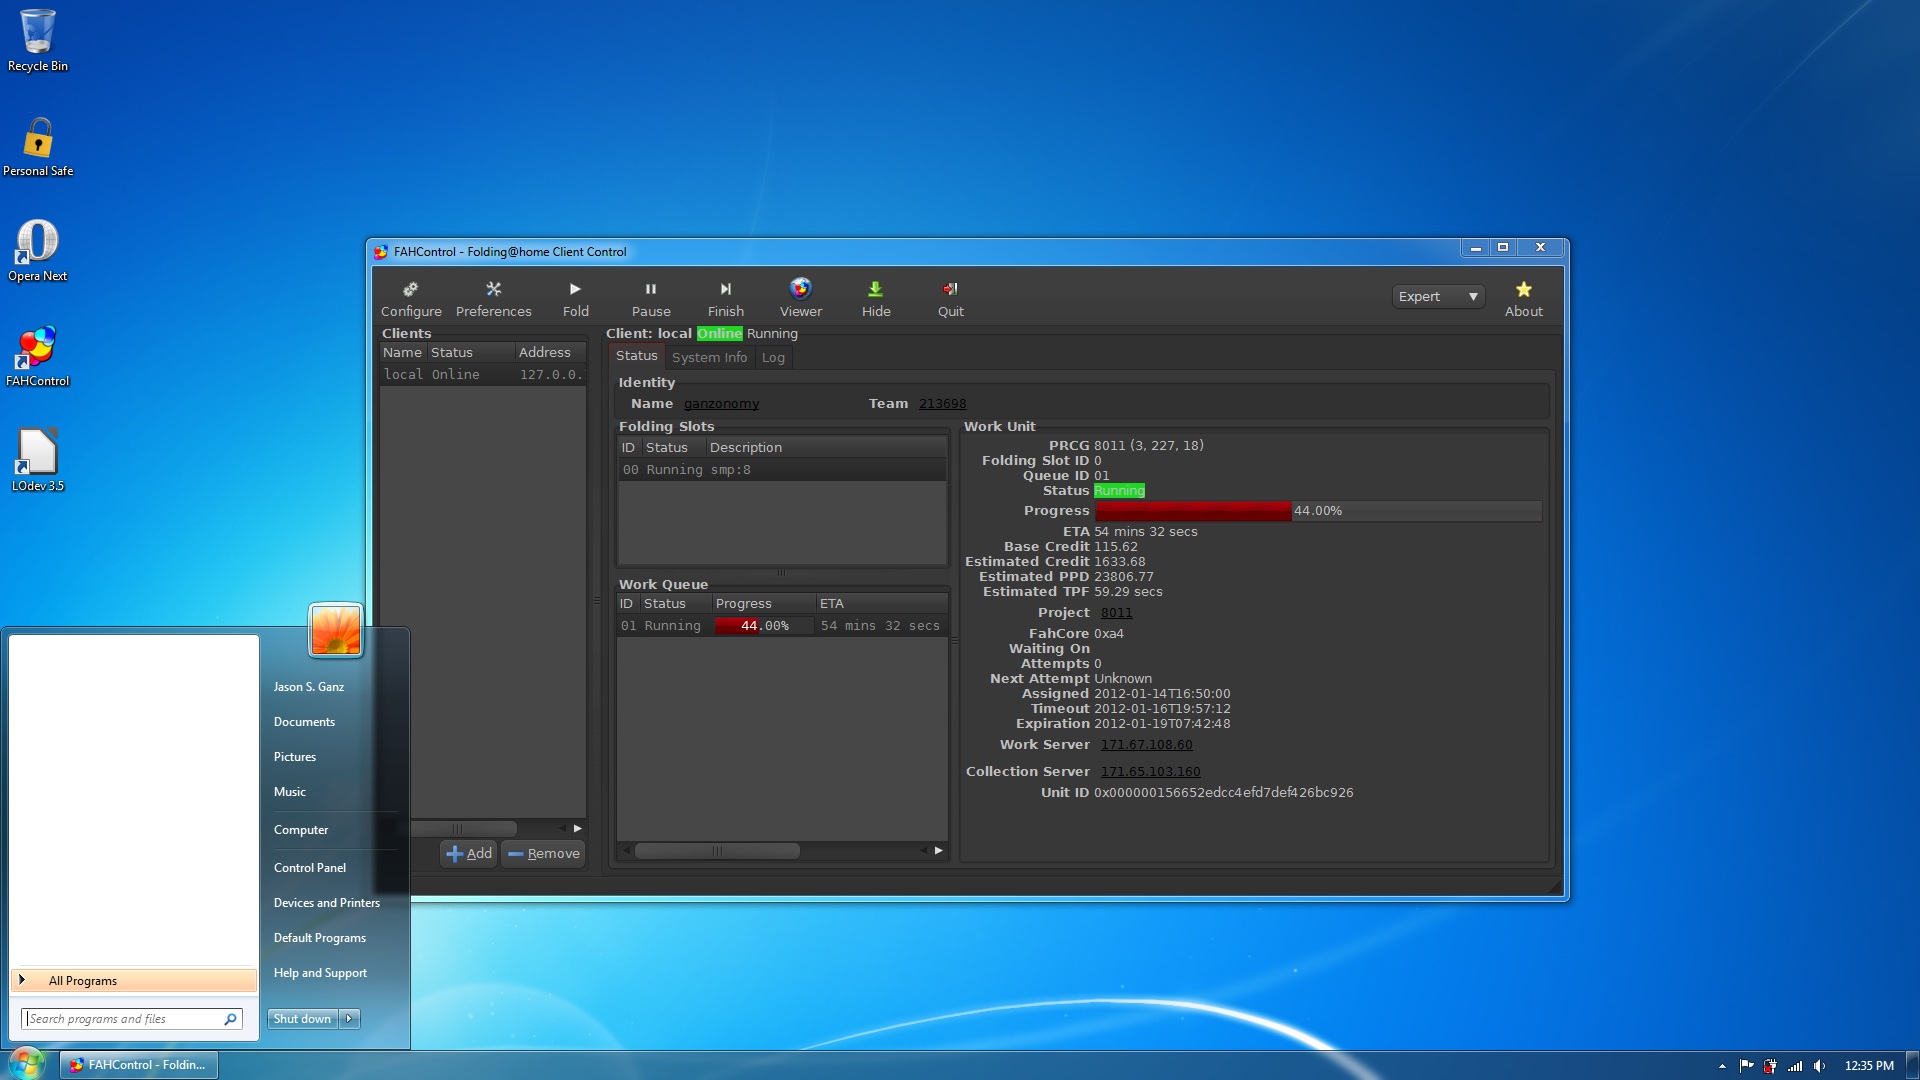
Task: Pause folding with the Pause icon
Action: tap(651, 298)
